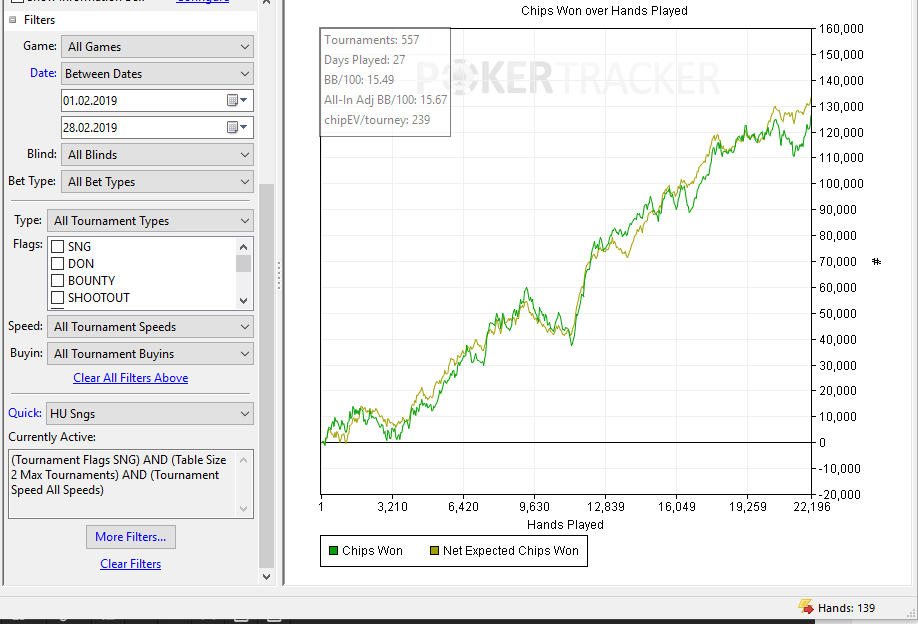Open the Date dropdown showing Between Dates
The height and width of the screenshot is (624, 918).
tap(157, 74)
